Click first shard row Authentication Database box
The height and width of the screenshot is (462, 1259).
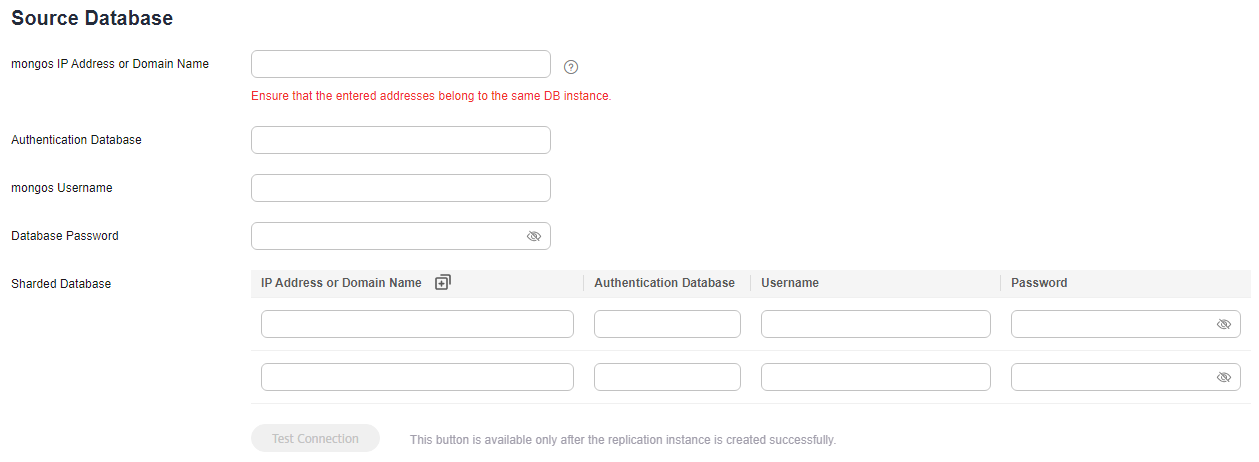pyautogui.click(x=667, y=324)
